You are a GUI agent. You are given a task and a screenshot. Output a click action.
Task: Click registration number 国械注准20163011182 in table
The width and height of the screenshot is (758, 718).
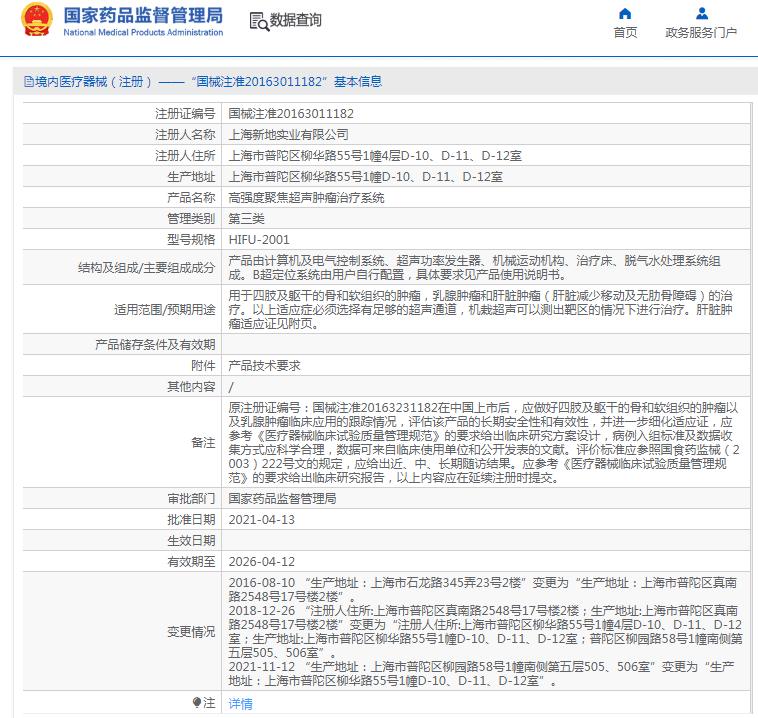click(291, 114)
